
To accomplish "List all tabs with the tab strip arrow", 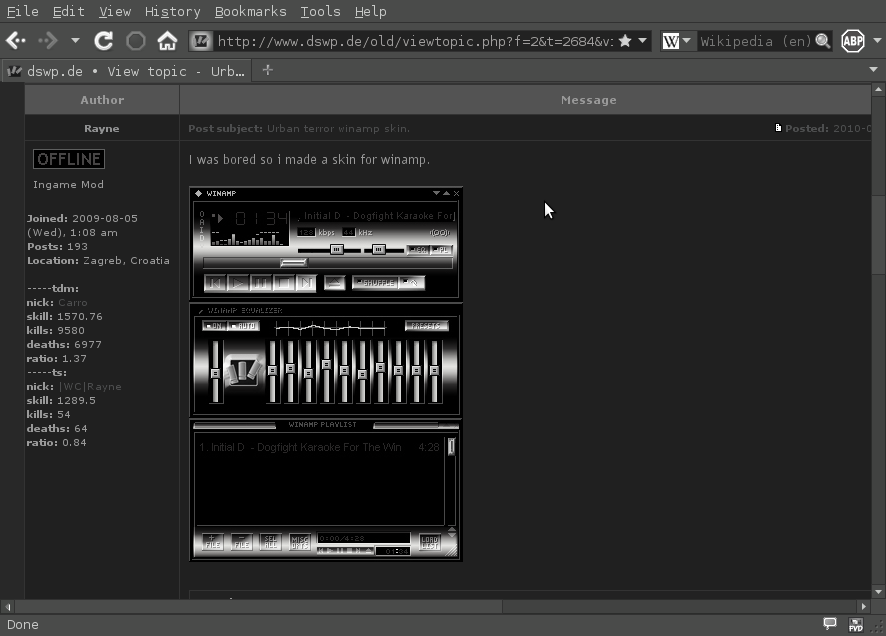I will point(873,70).
